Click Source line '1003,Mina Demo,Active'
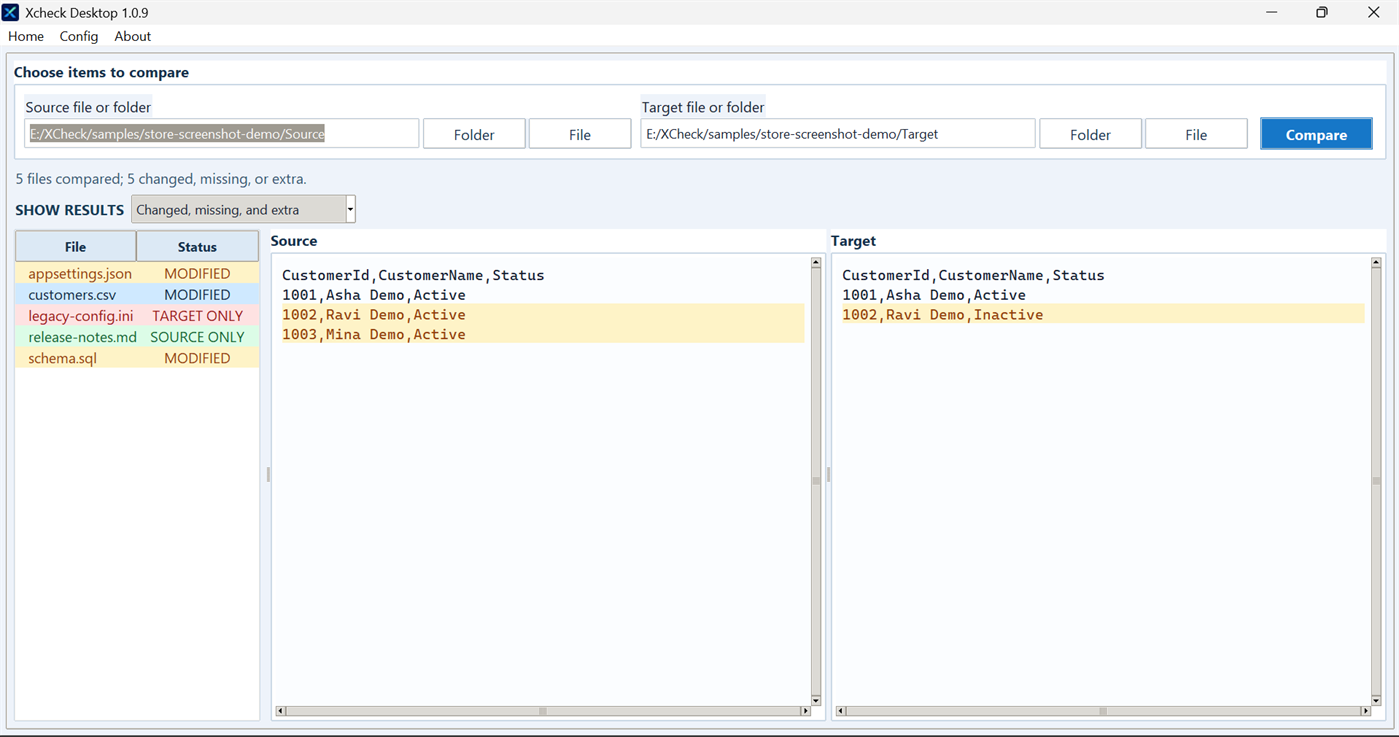The width and height of the screenshot is (1399, 737). click(x=374, y=334)
